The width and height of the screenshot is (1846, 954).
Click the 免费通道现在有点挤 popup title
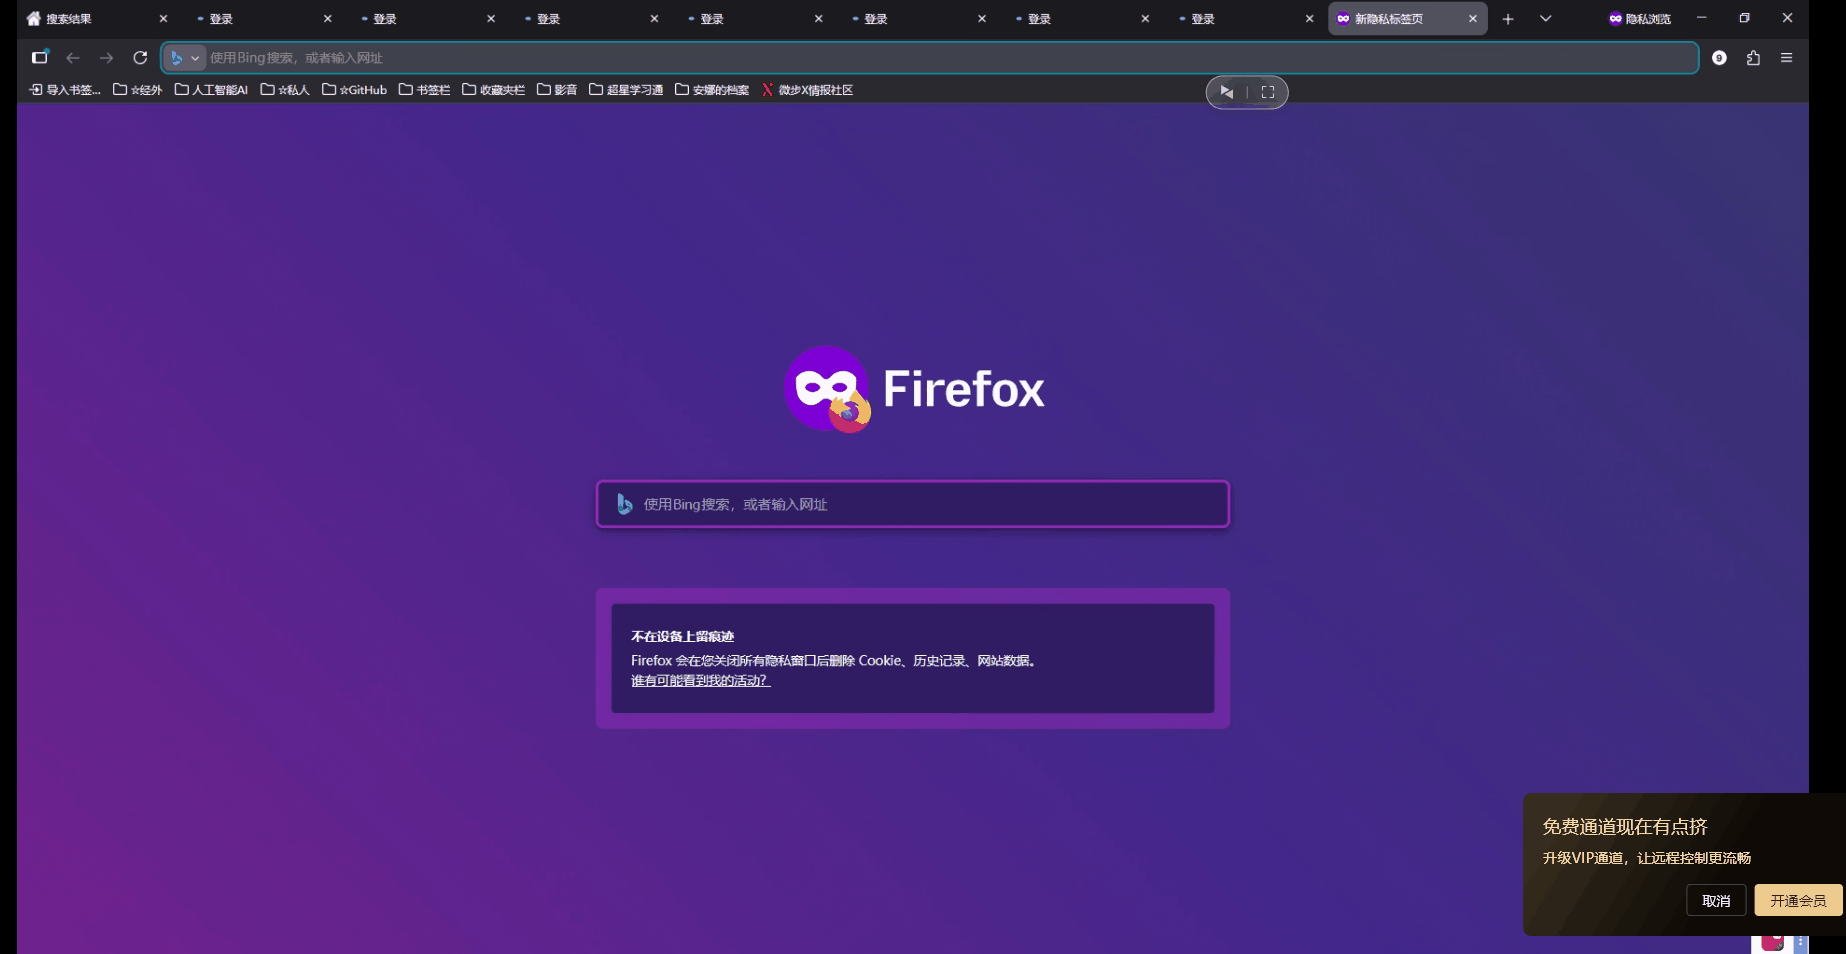[1625, 827]
